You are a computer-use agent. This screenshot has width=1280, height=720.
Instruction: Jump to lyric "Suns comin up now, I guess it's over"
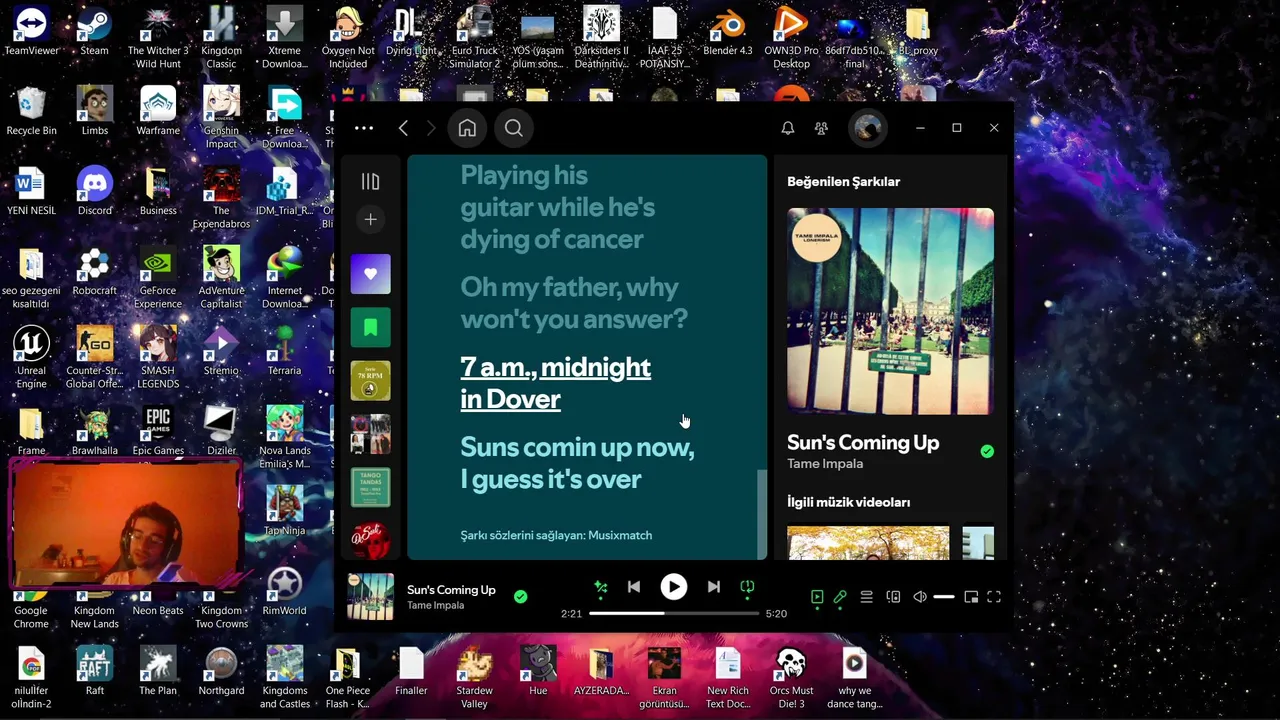(x=577, y=463)
